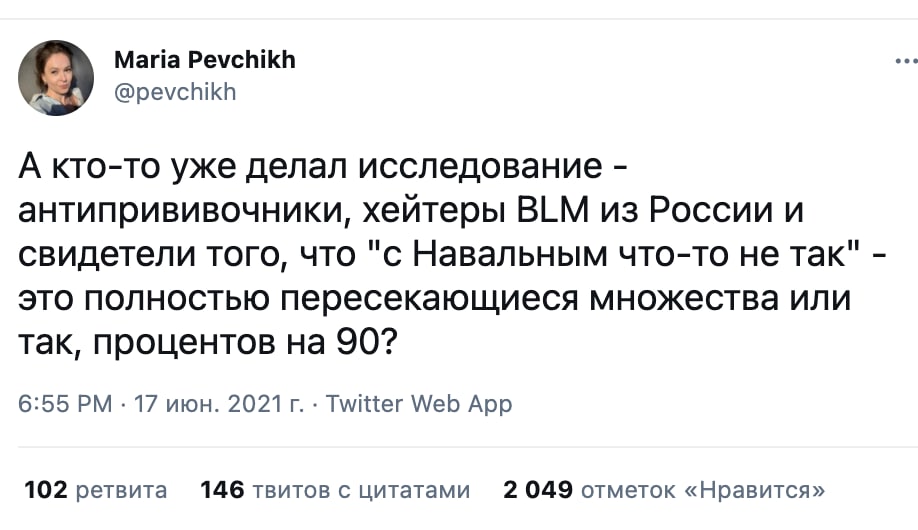Image resolution: width=918 pixels, height=530 pixels.
Task: Click the 102 retweet count number
Action: (x=45, y=490)
